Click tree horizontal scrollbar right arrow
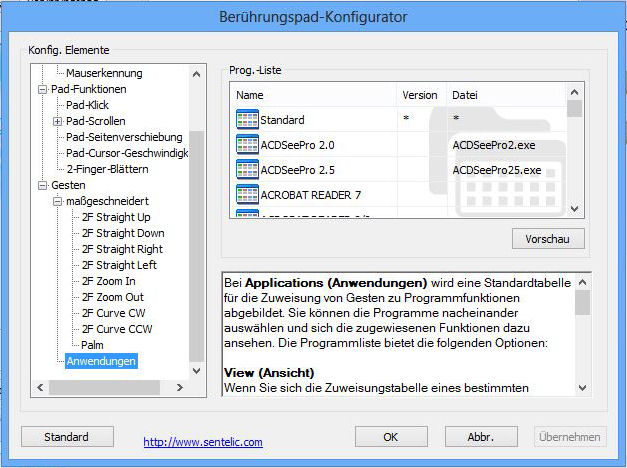The image size is (627, 468). coord(180,387)
